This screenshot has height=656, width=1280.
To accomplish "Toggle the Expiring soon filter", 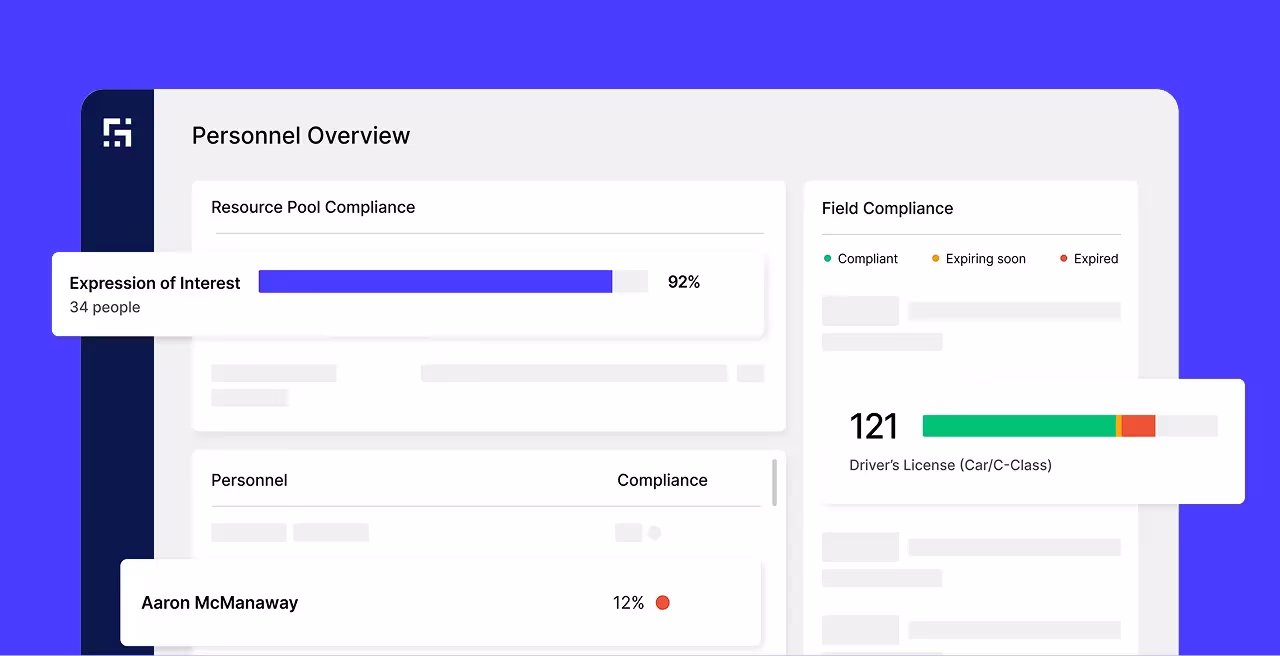I will pyautogui.click(x=978, y=258).
